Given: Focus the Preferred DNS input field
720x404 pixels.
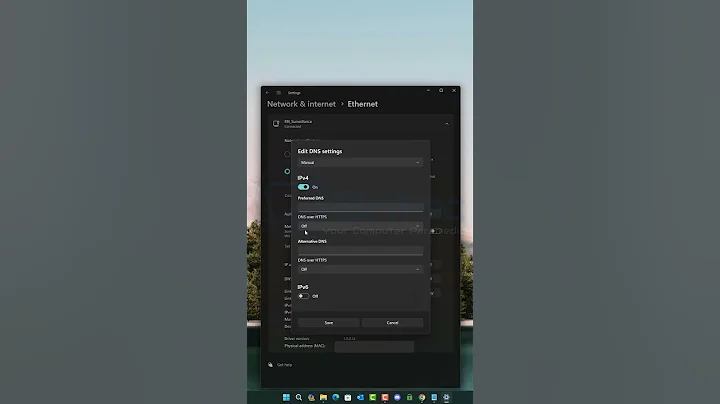Looking at the screenshot, I should click(x=360, y=207).
